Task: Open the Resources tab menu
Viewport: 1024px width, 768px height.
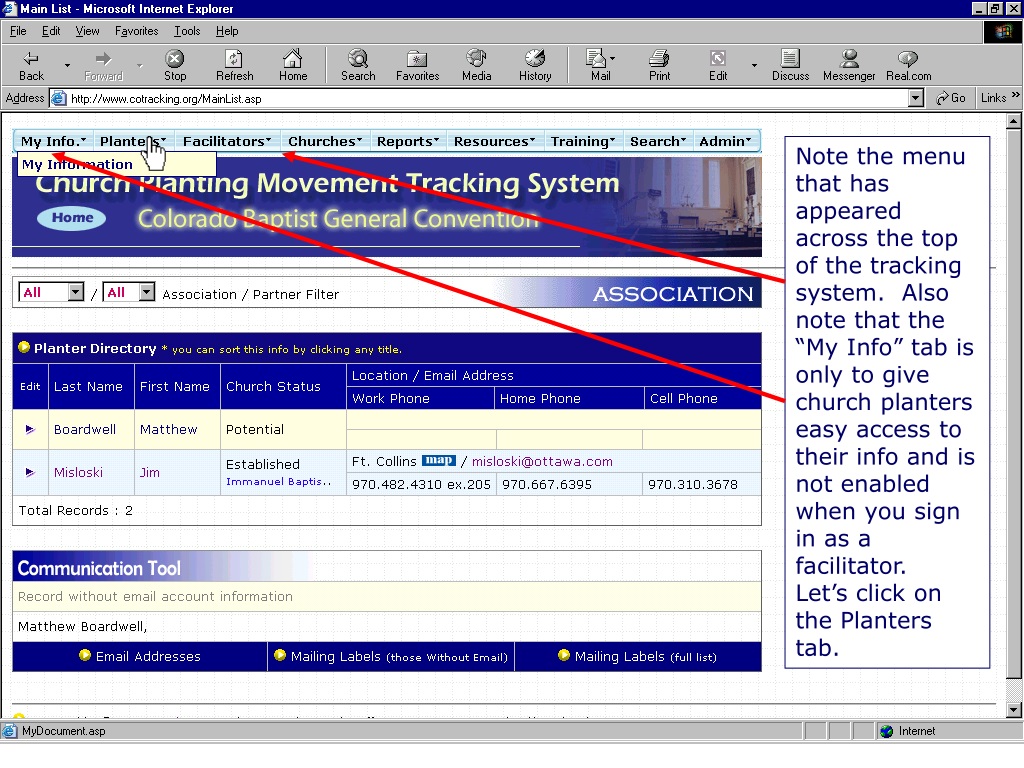Action: (494, 141)
